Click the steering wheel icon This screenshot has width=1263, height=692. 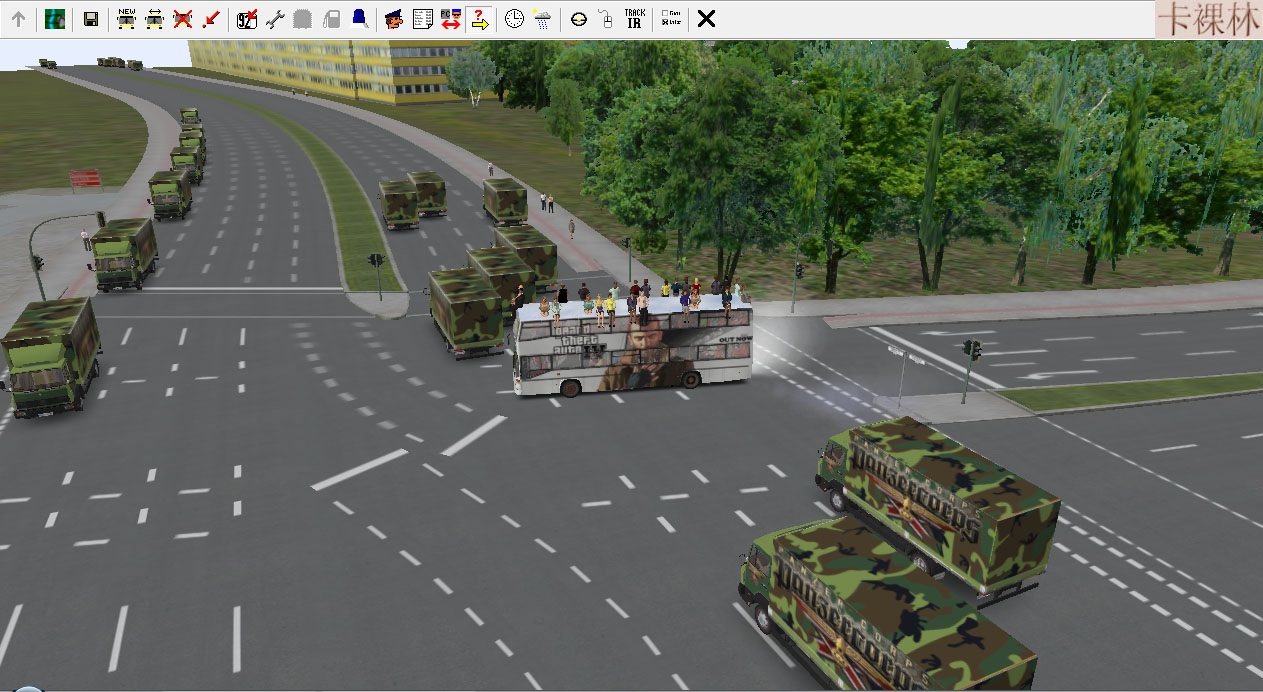tap(578, 19)
